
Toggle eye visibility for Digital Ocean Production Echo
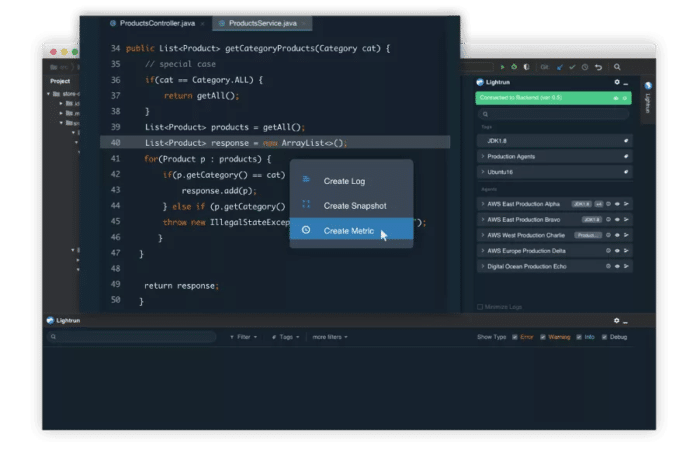[617, 266]
